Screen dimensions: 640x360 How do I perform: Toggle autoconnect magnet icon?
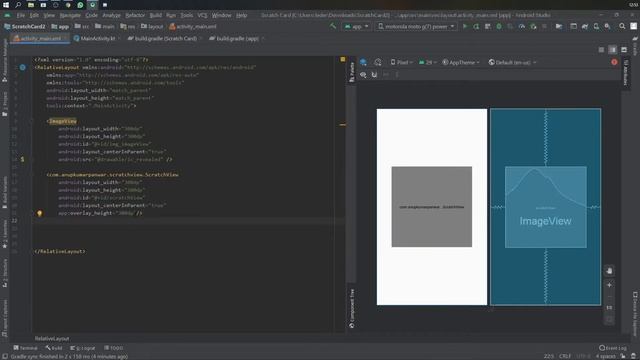click(374, 75)
